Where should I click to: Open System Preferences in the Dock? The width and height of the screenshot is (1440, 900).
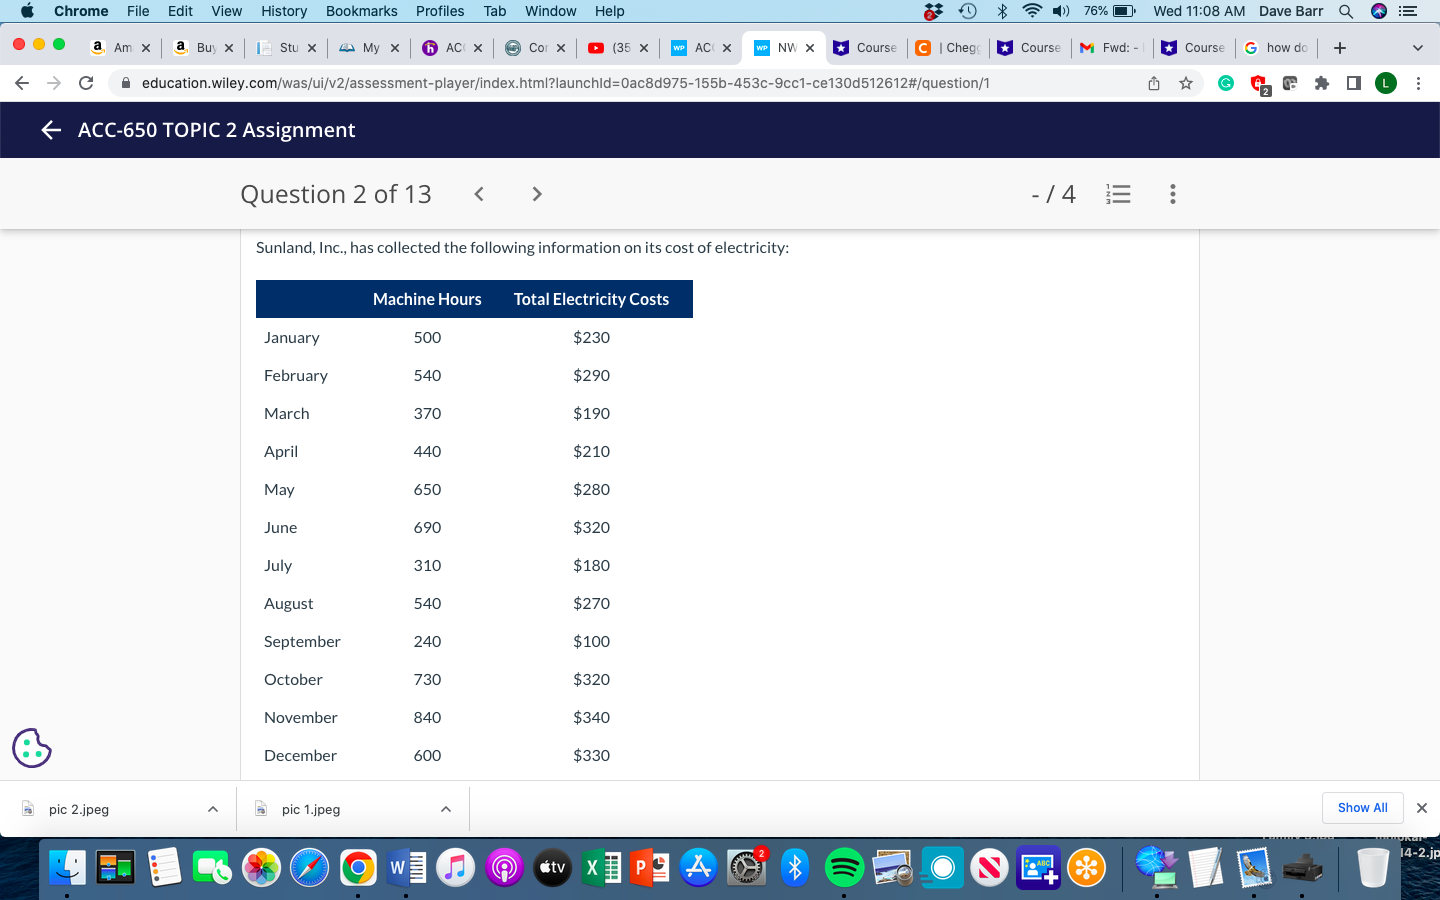[747, 867]
